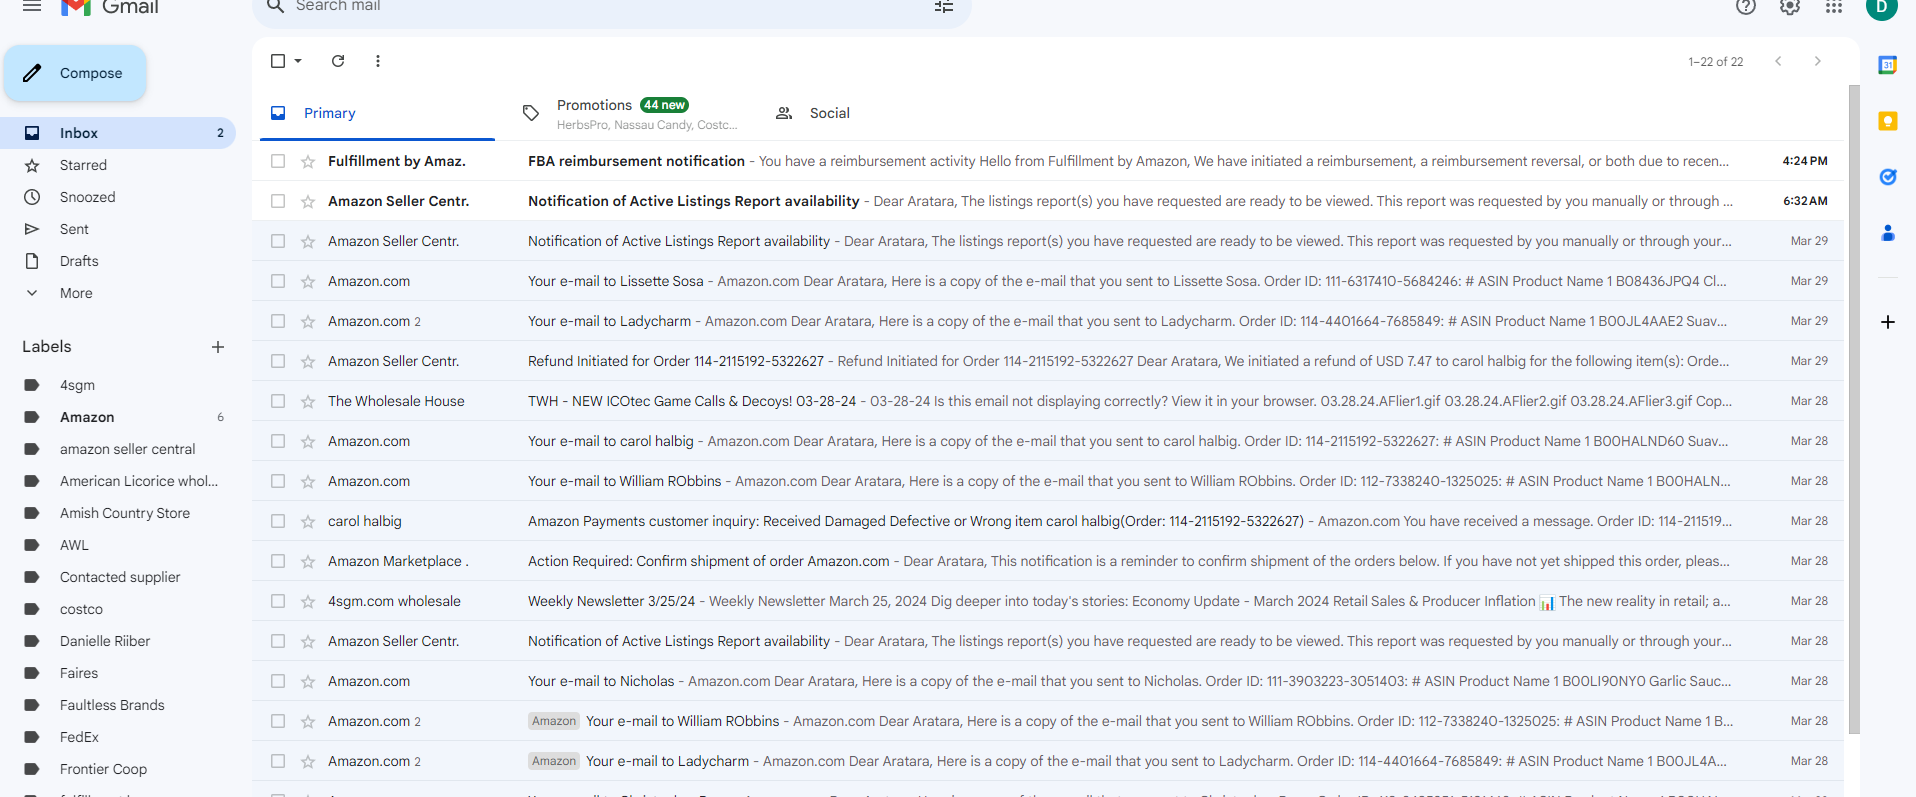The width and height of the screenshot is (1916, 797).
Task: Open the Google account avatar
Action: pyautogui.click(x=1881, y=7)
